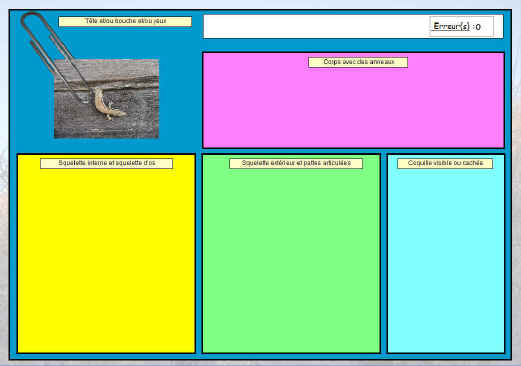
Task: Click the 'Coquille visible ou cachée' label
Action: (445, 163)
